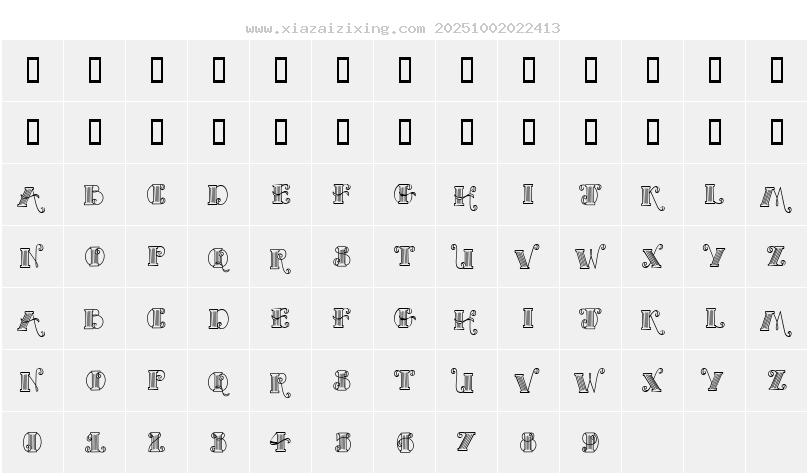808x476 pixels.
Task: Pick the digit 8 glyph
Action: (529, 442)
